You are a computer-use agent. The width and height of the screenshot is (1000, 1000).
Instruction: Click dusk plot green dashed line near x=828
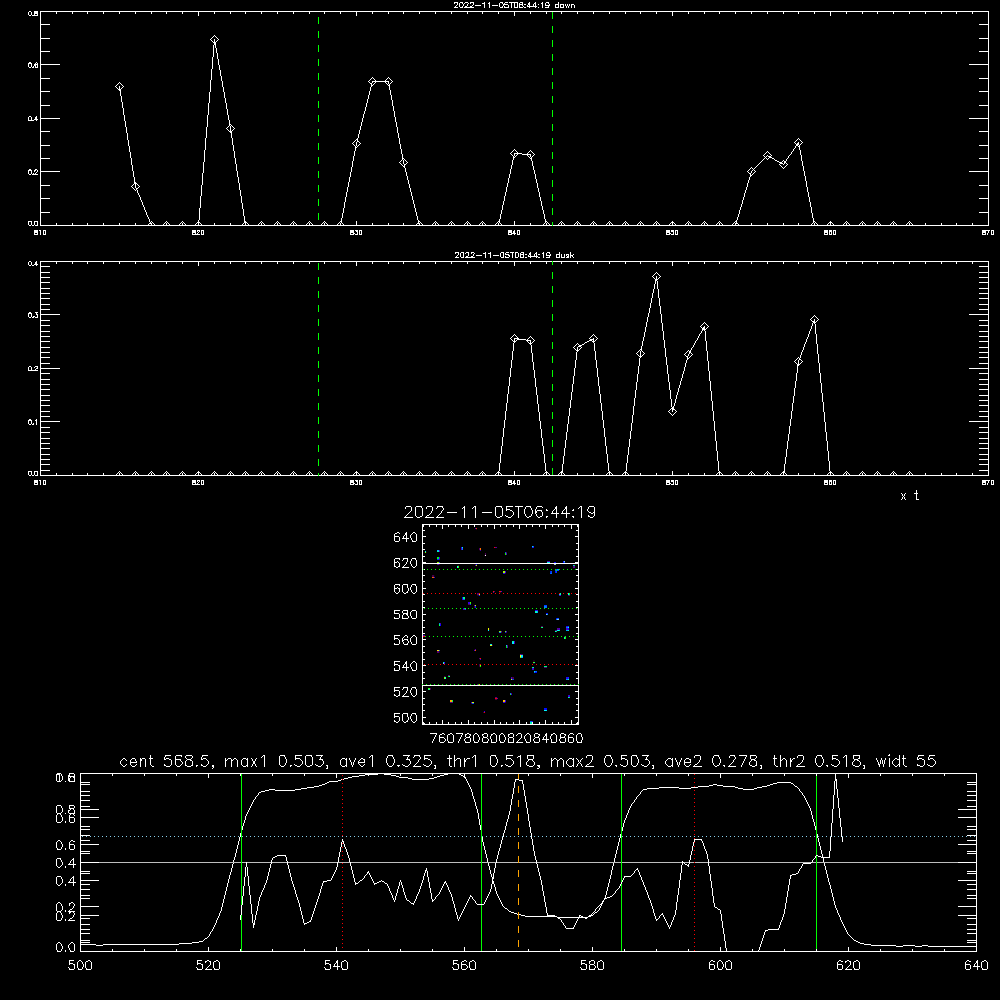(x=318, y=368)
